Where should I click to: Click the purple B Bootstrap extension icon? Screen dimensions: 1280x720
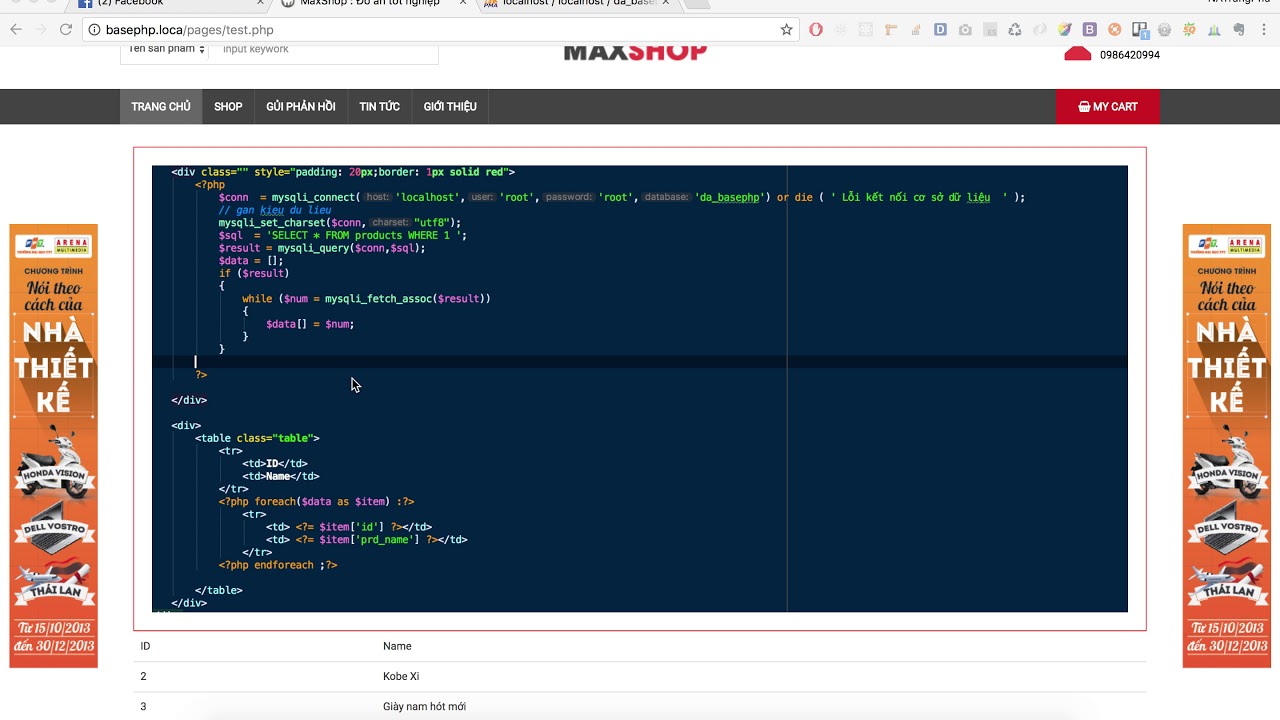(x=1090, y=30)
